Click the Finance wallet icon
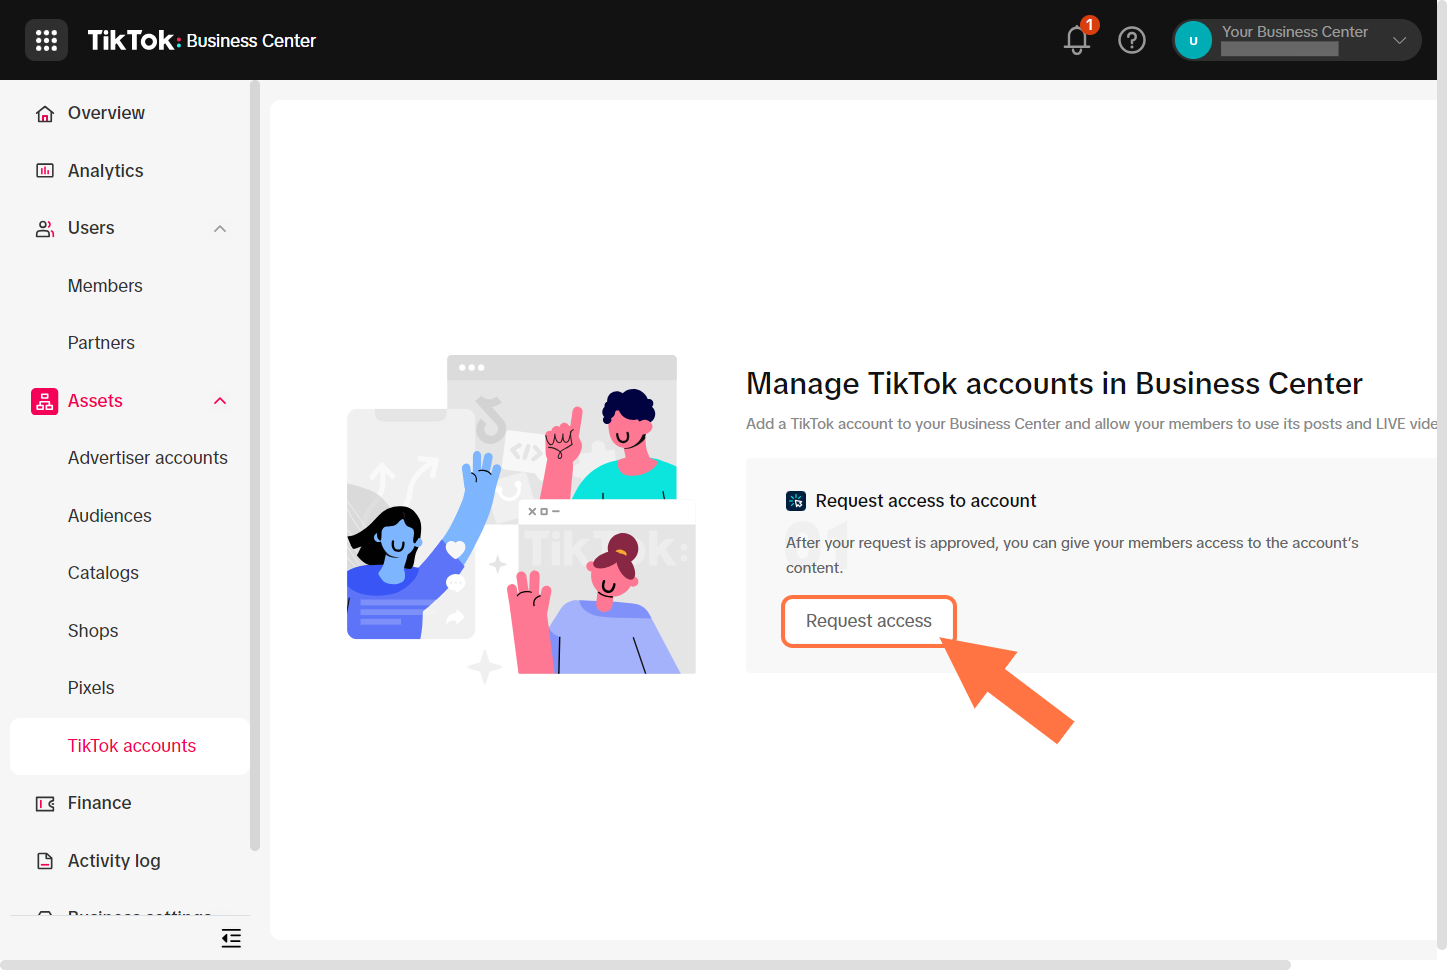 pyautogui.click(x=45, y=804)
